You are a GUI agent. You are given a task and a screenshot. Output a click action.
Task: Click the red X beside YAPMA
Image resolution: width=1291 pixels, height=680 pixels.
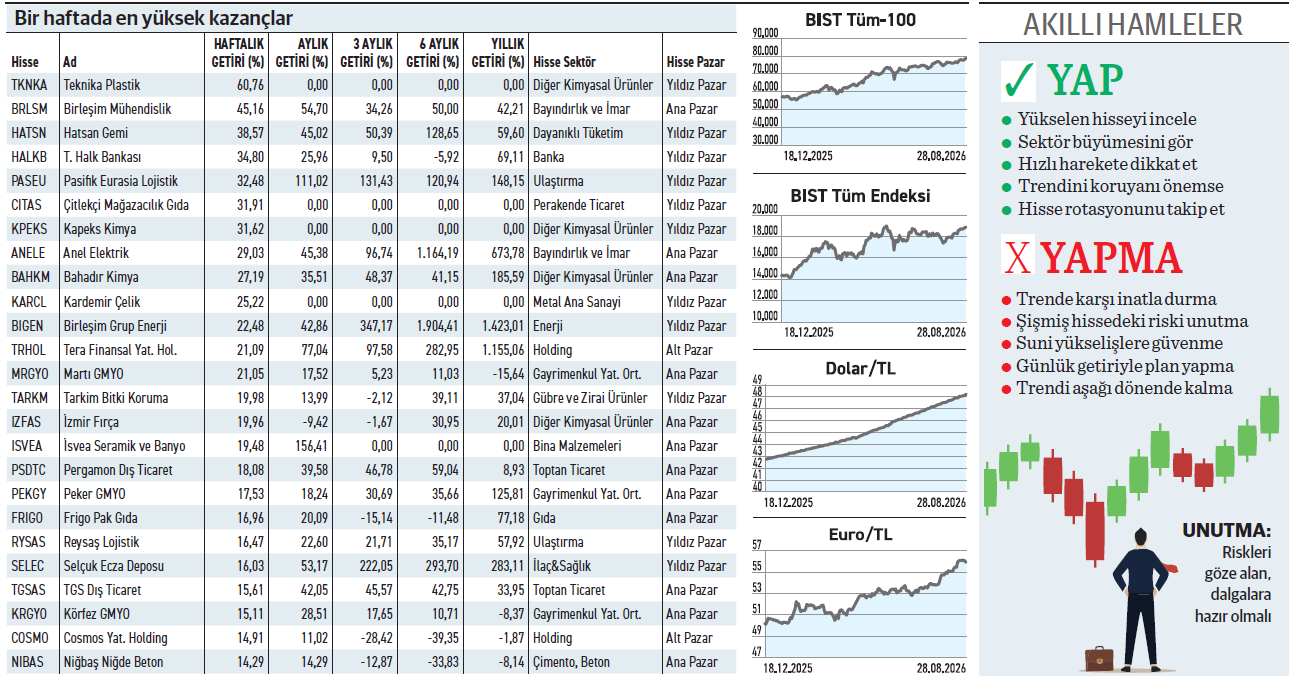click(1018, 259)
